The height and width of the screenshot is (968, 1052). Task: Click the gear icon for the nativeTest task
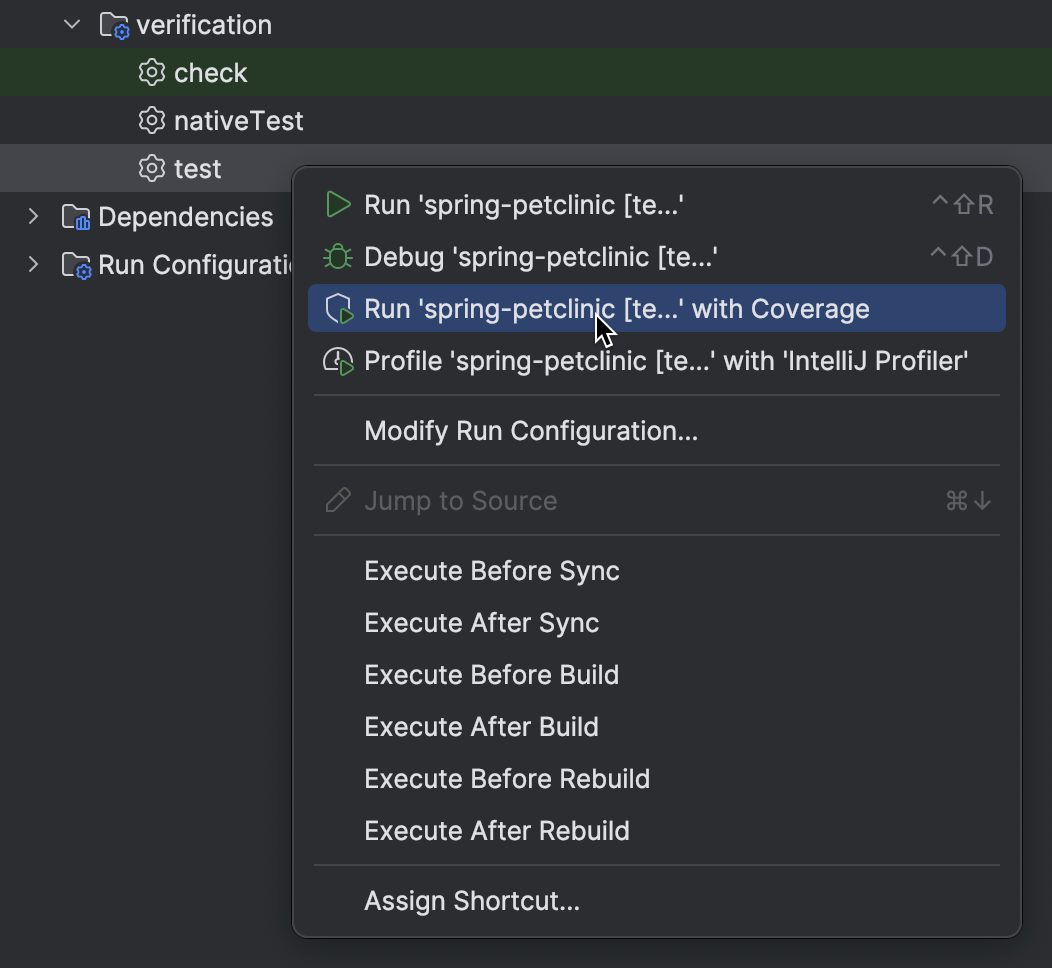(150, 120)
